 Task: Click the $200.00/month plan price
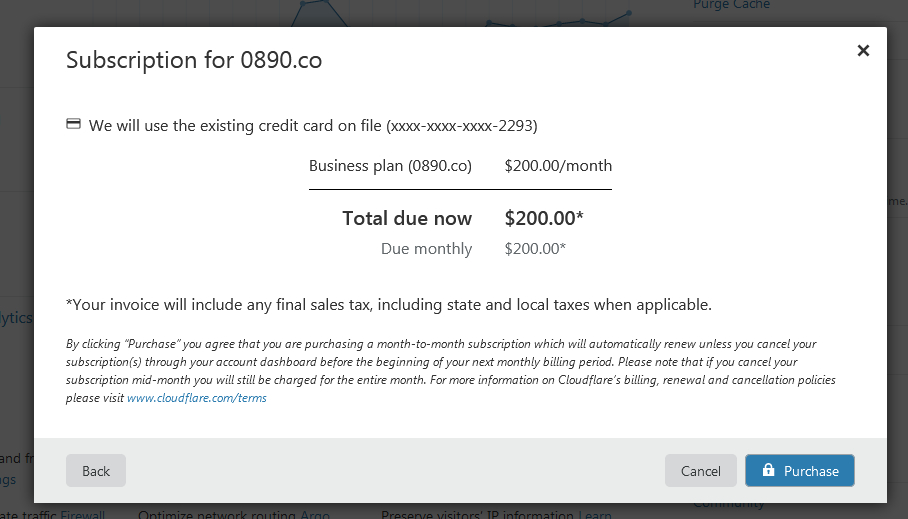pyautogui.click(x=558, y=166)
